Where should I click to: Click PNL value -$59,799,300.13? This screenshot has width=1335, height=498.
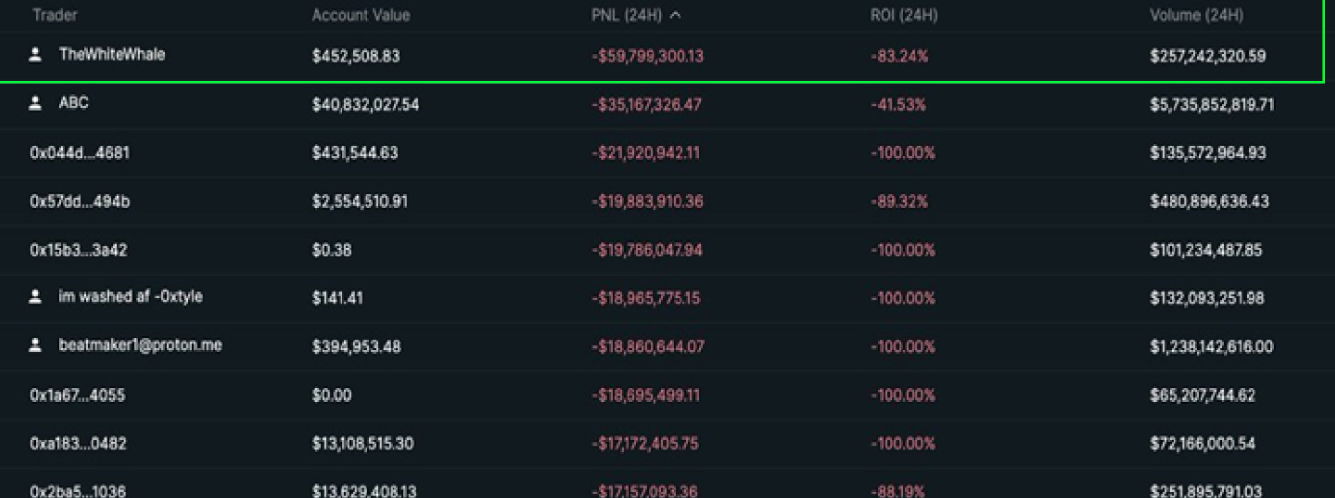tap(647, 57)
